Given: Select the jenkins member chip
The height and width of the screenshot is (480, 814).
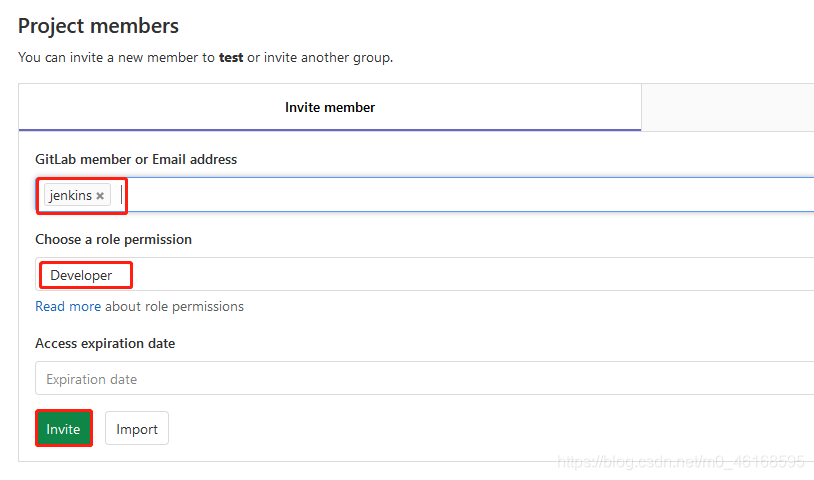Looking at the screenshot, I should [71, 196].
